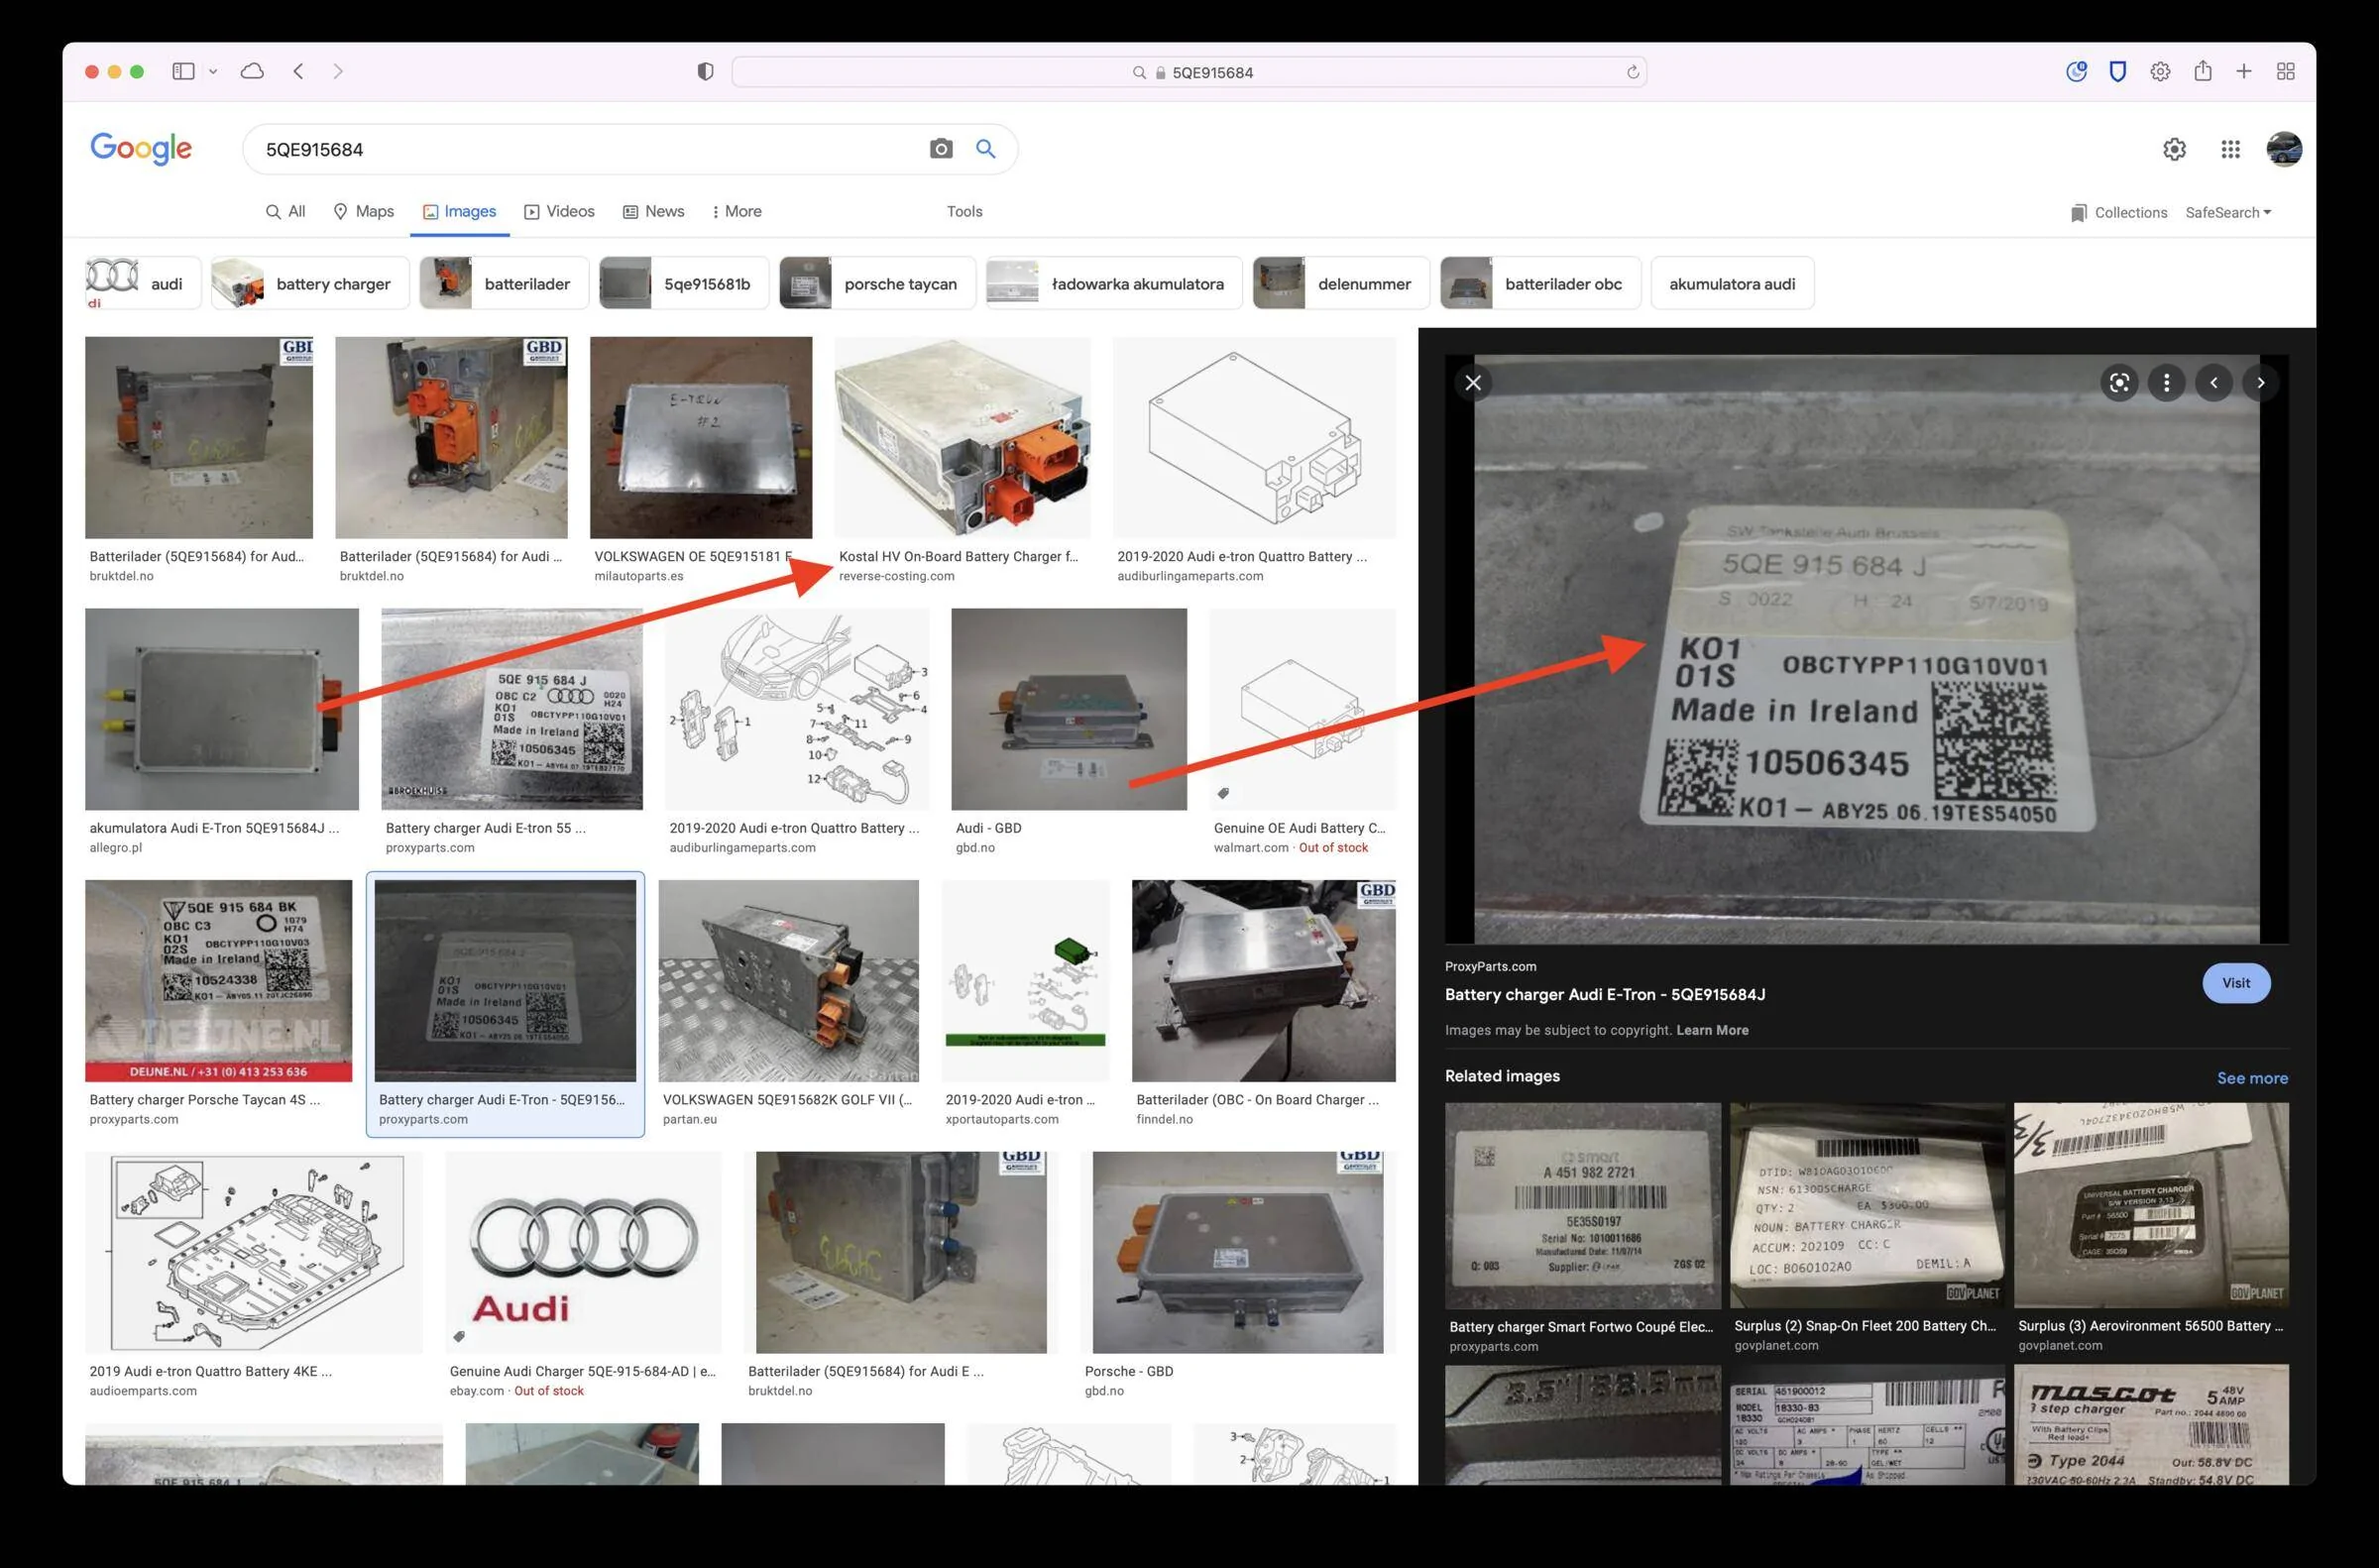
Task: Open the Batterilader OBC finndel.no thumbnail
Action: click(1263, 980)
